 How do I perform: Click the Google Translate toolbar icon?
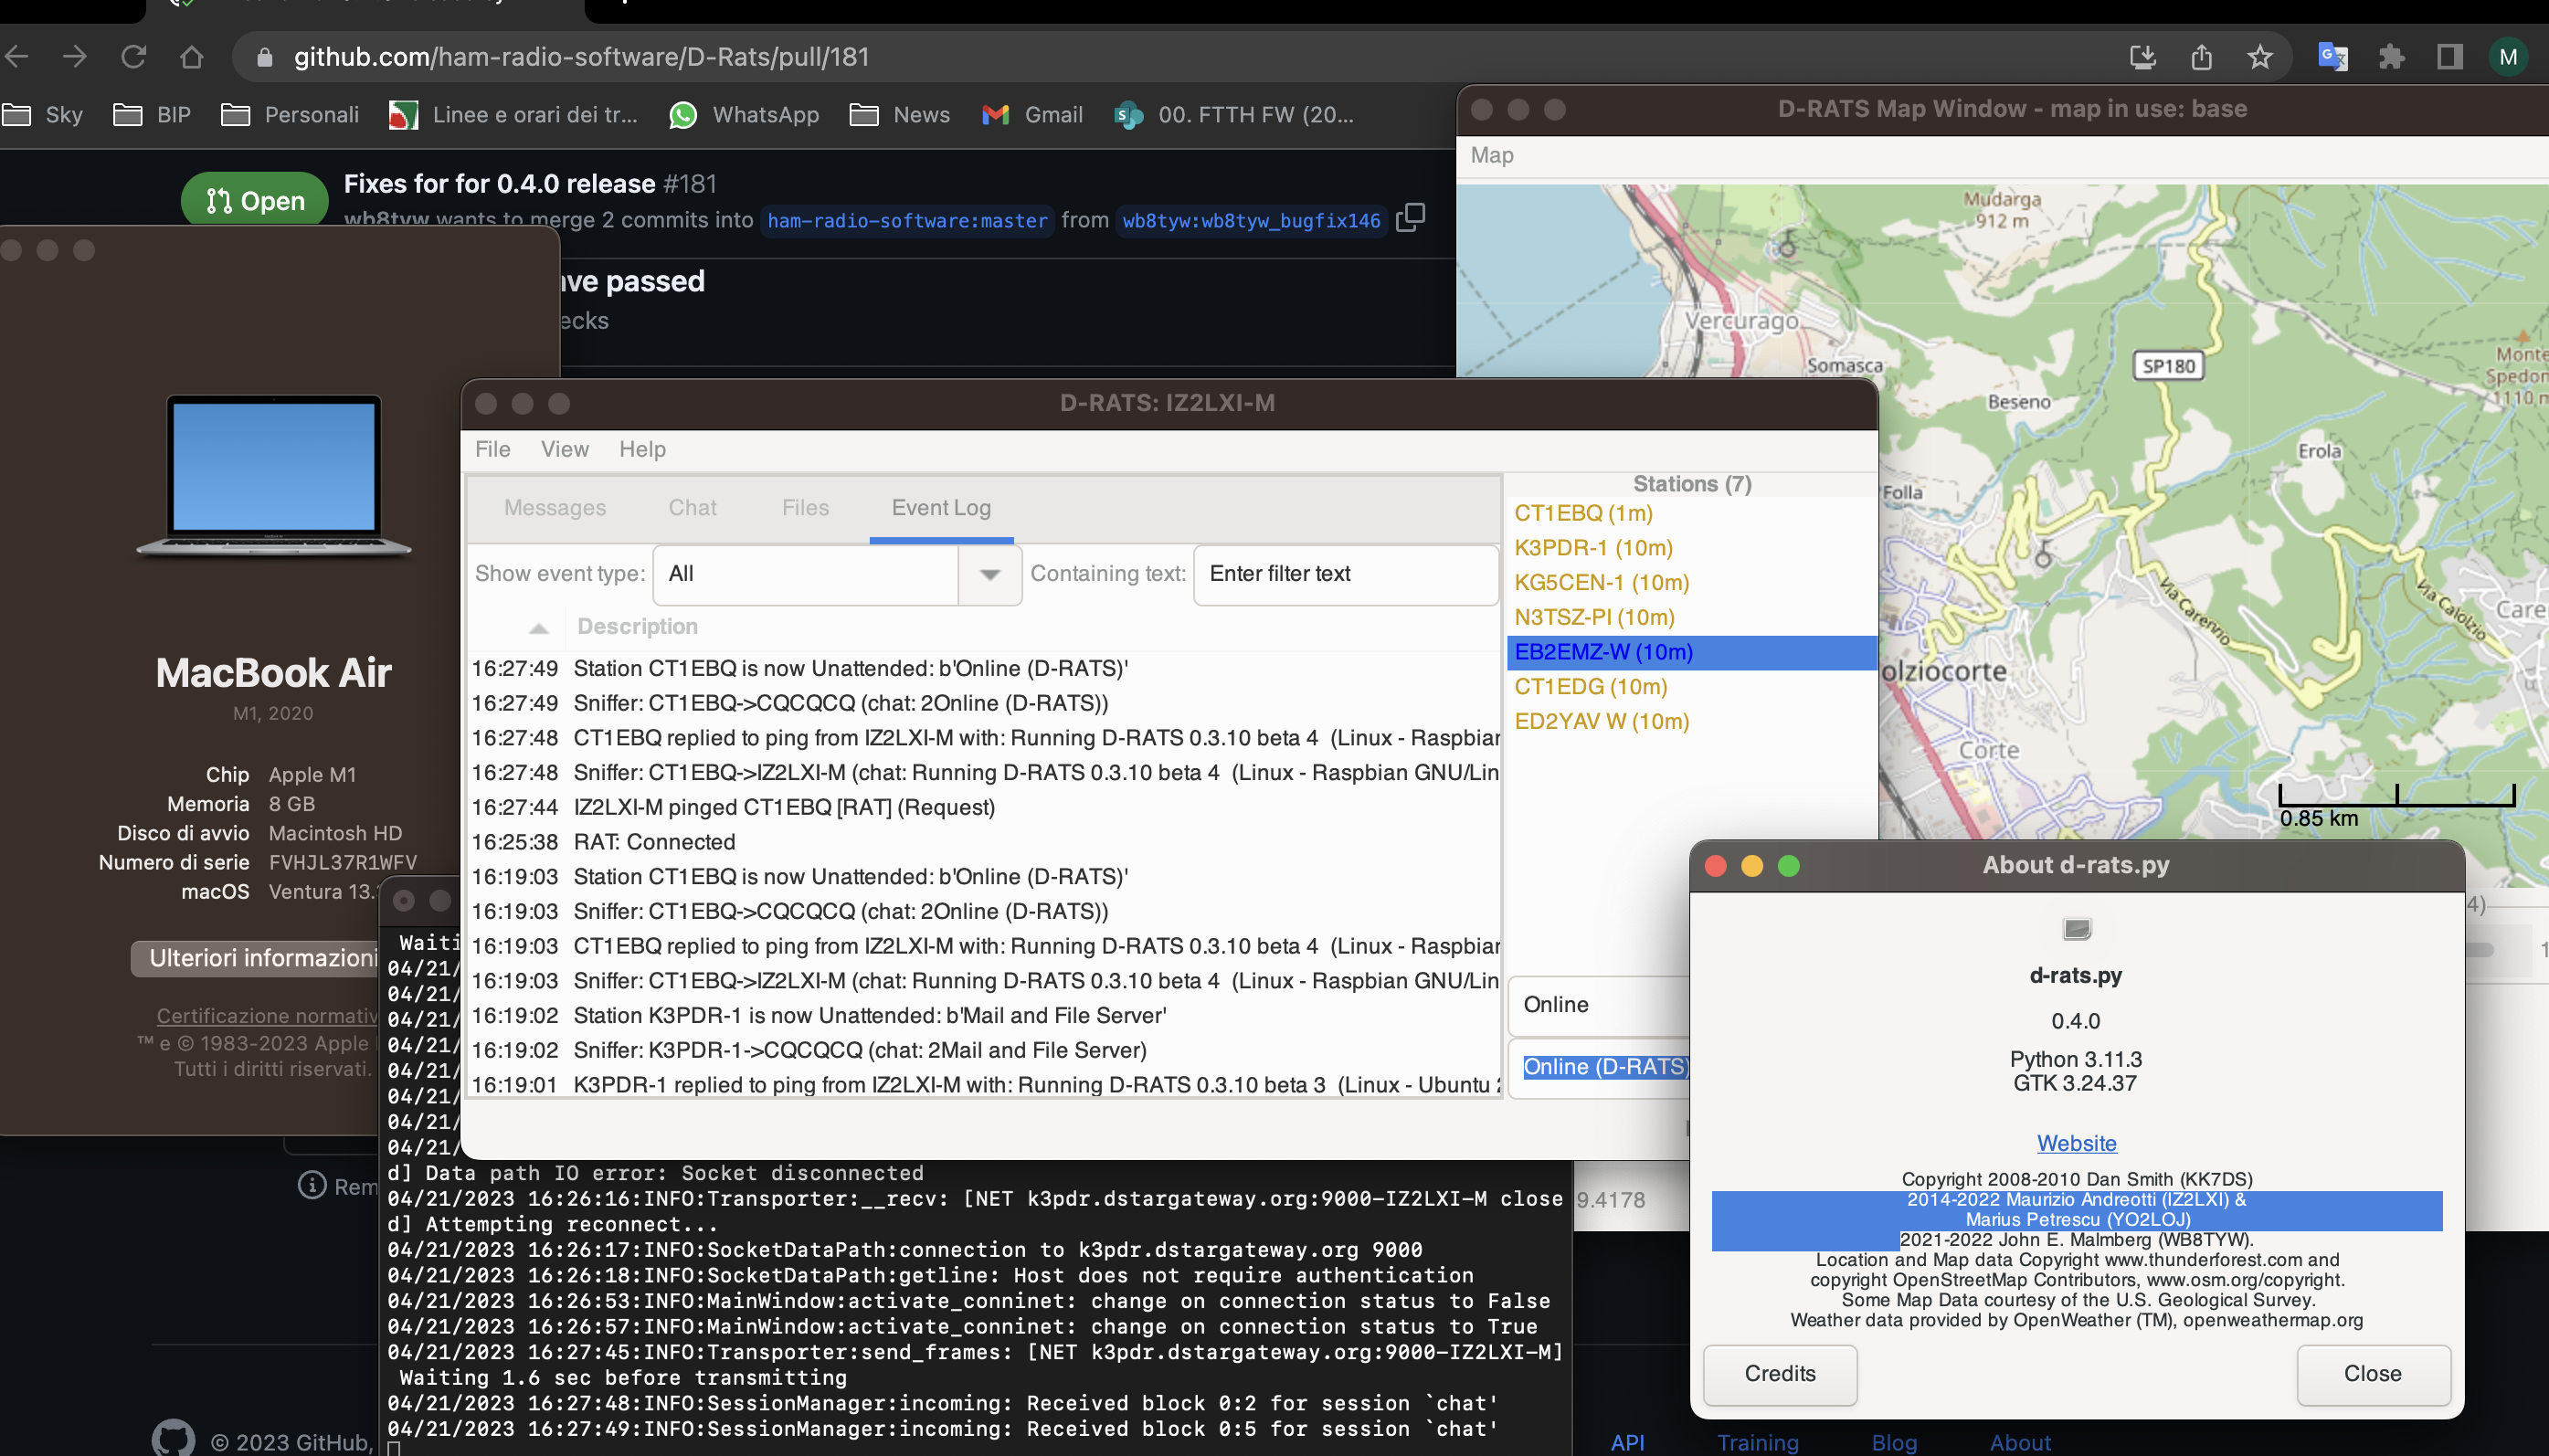coord(2332,57)
